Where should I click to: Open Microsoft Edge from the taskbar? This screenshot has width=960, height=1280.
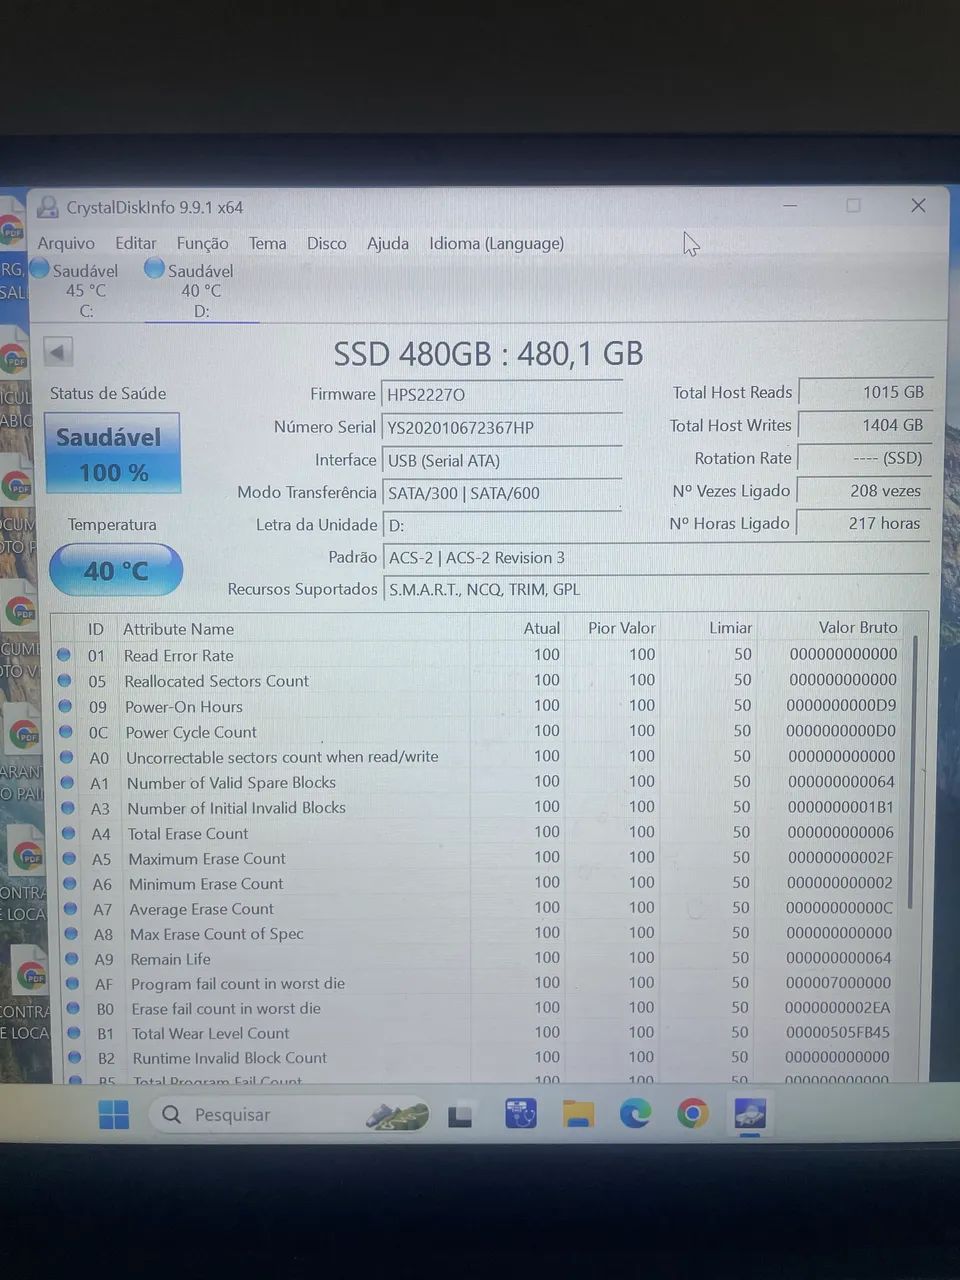(635, 1113)
